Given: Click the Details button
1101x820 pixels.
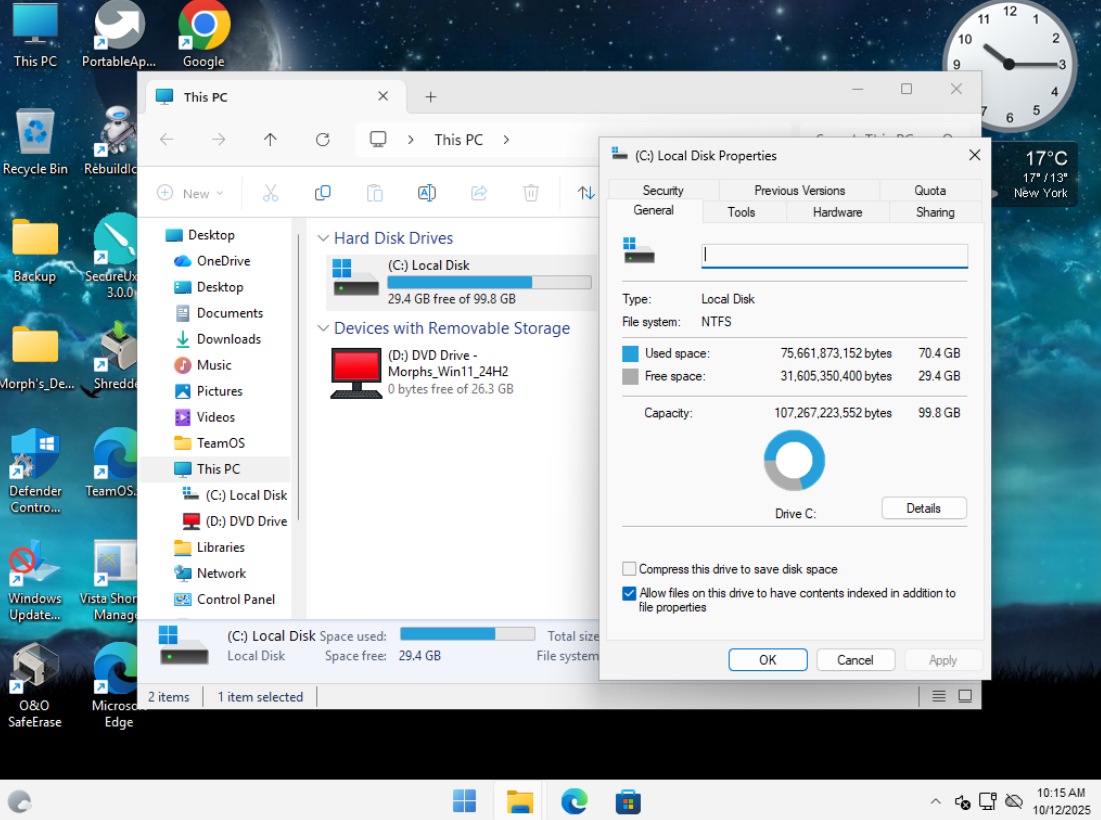Looking at the screenshot, I should [x=923, y=508].
